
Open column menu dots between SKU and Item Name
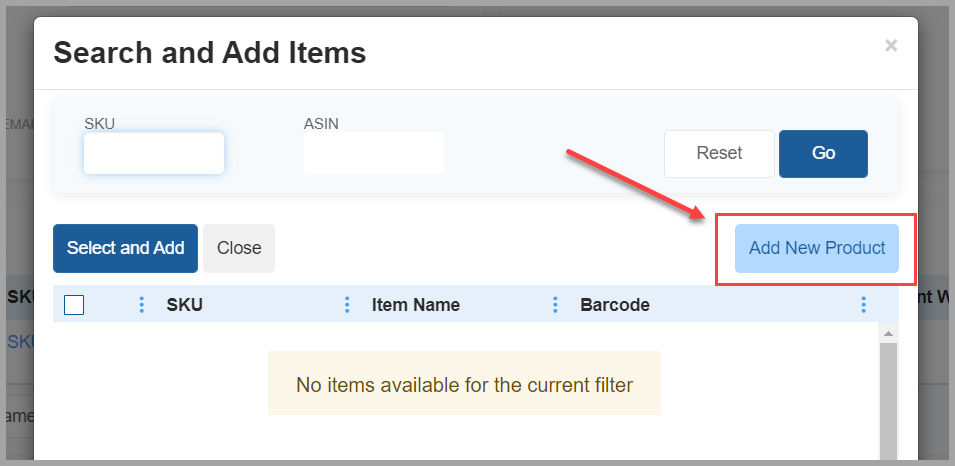coord(347,305)
